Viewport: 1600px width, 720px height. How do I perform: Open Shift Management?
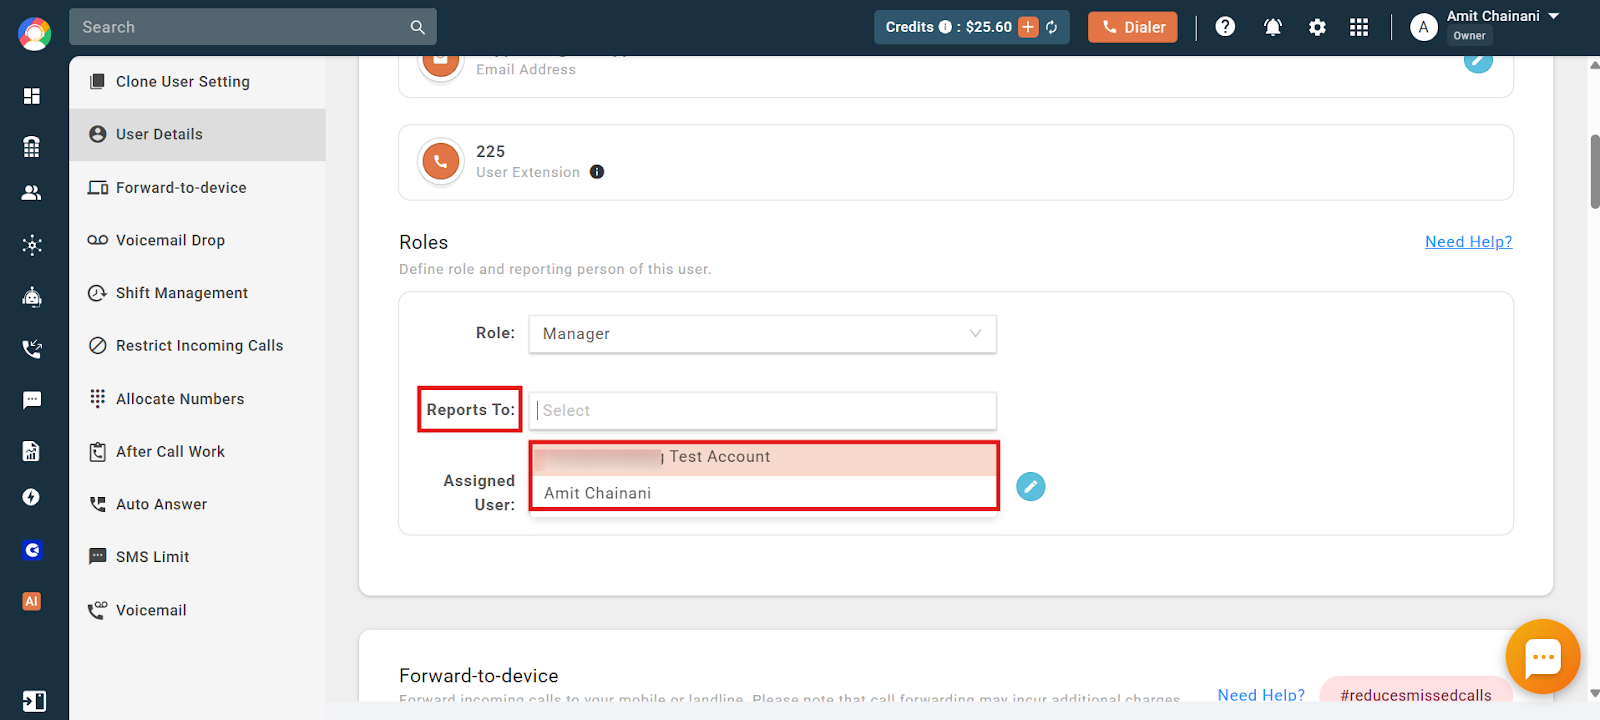click(197, 293)
